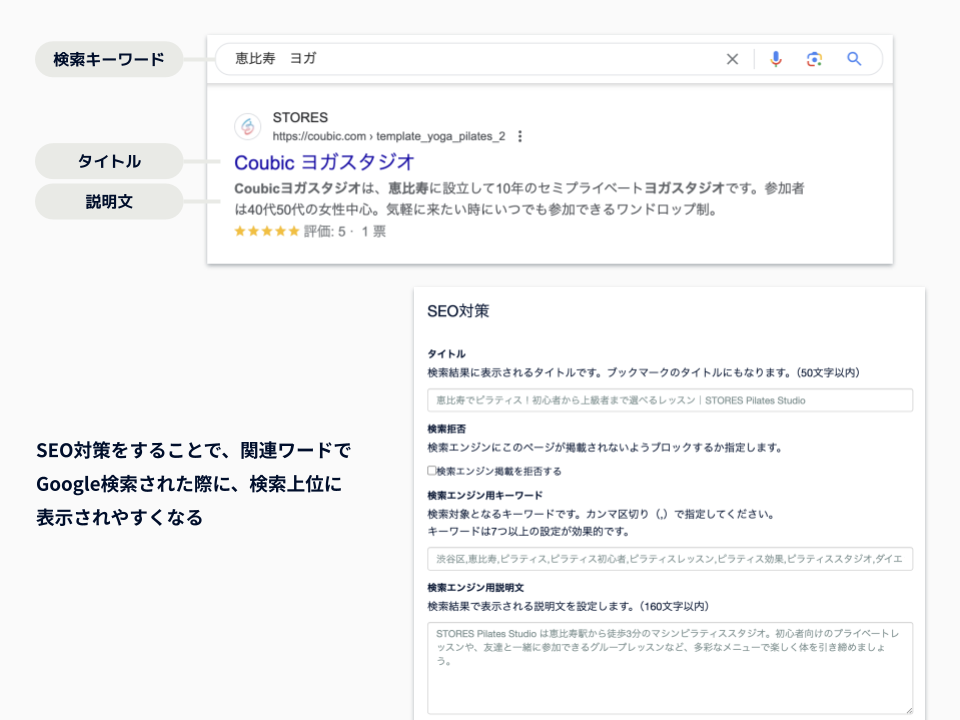Tick the 検索エンジン掲載を拒否する checkbox

[x=432, y=470]
